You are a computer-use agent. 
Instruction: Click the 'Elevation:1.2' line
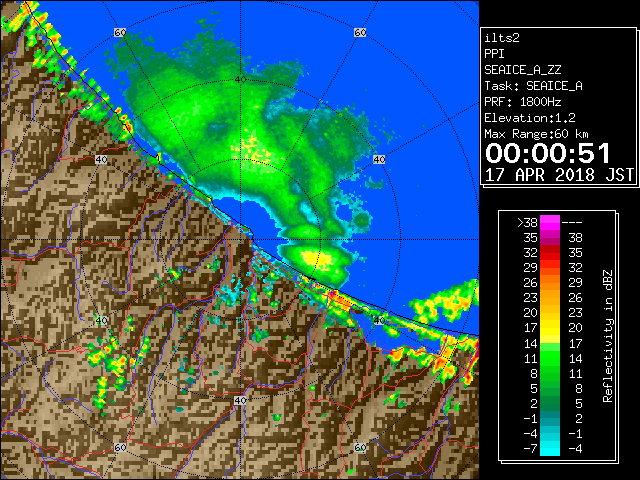530,118
